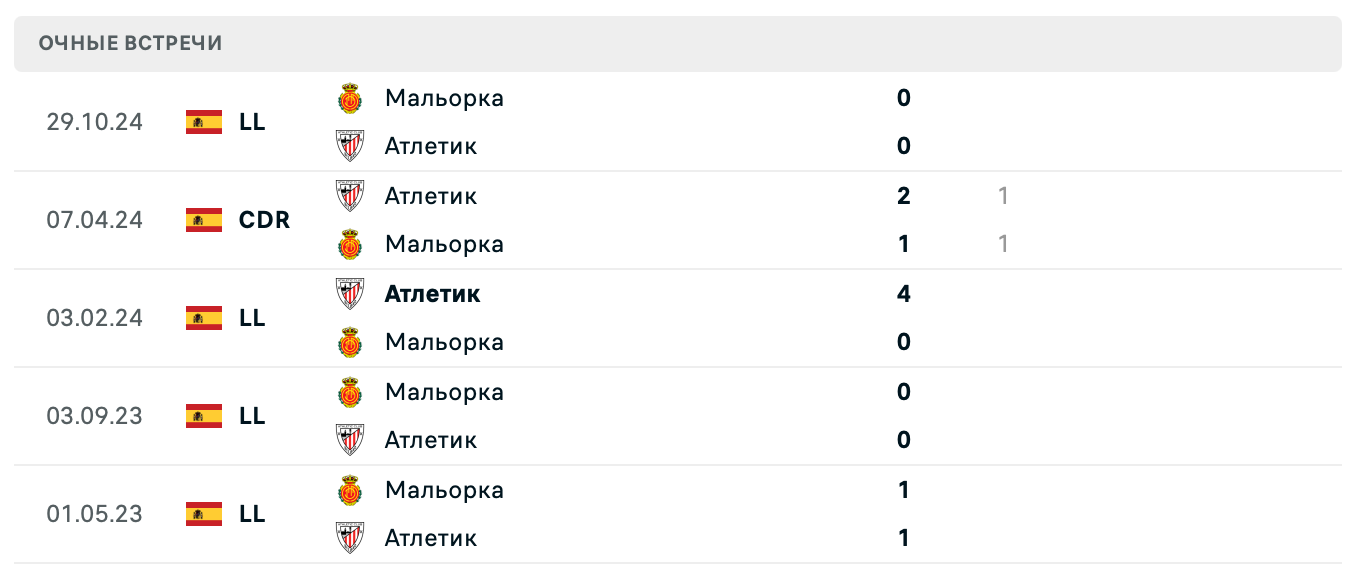Select the 07.04.24 match date

(x=94, y=220)
